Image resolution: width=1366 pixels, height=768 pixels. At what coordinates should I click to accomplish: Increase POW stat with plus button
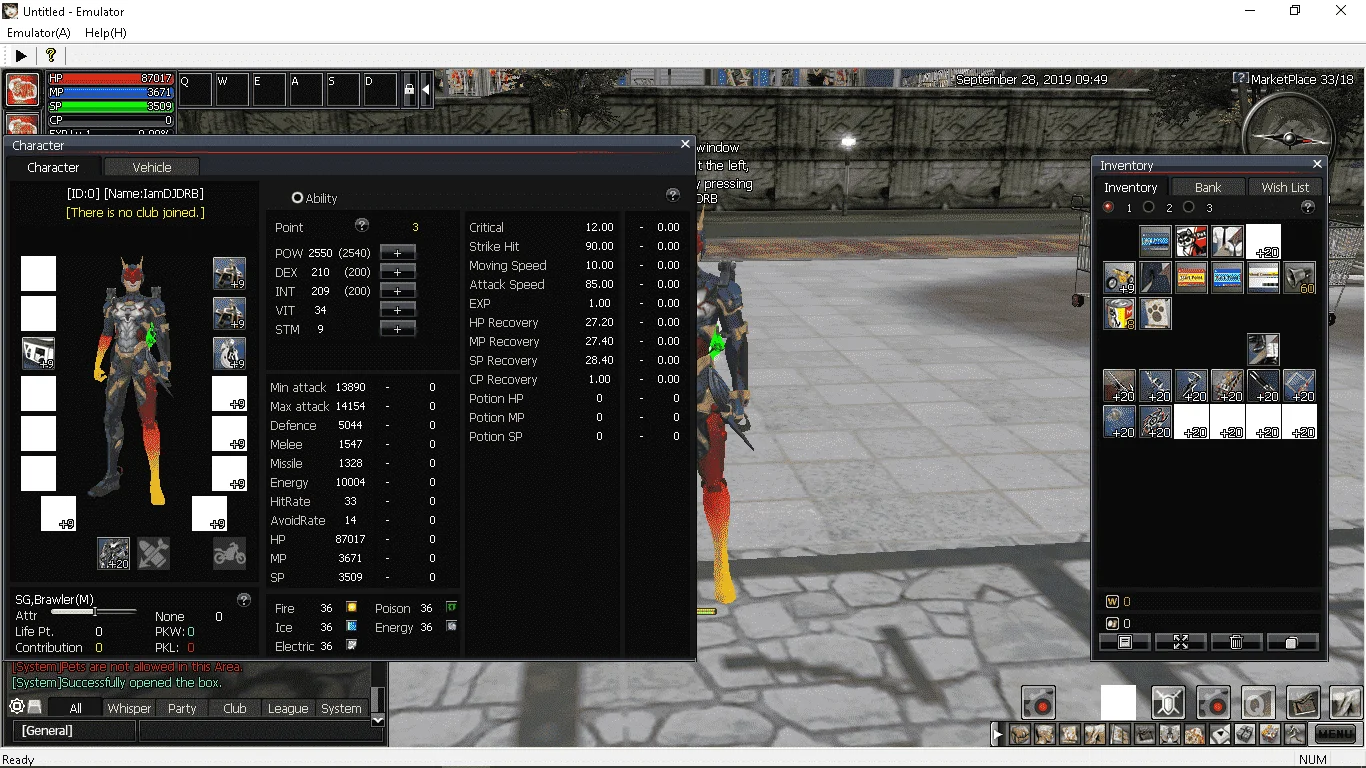coord(397,253)
